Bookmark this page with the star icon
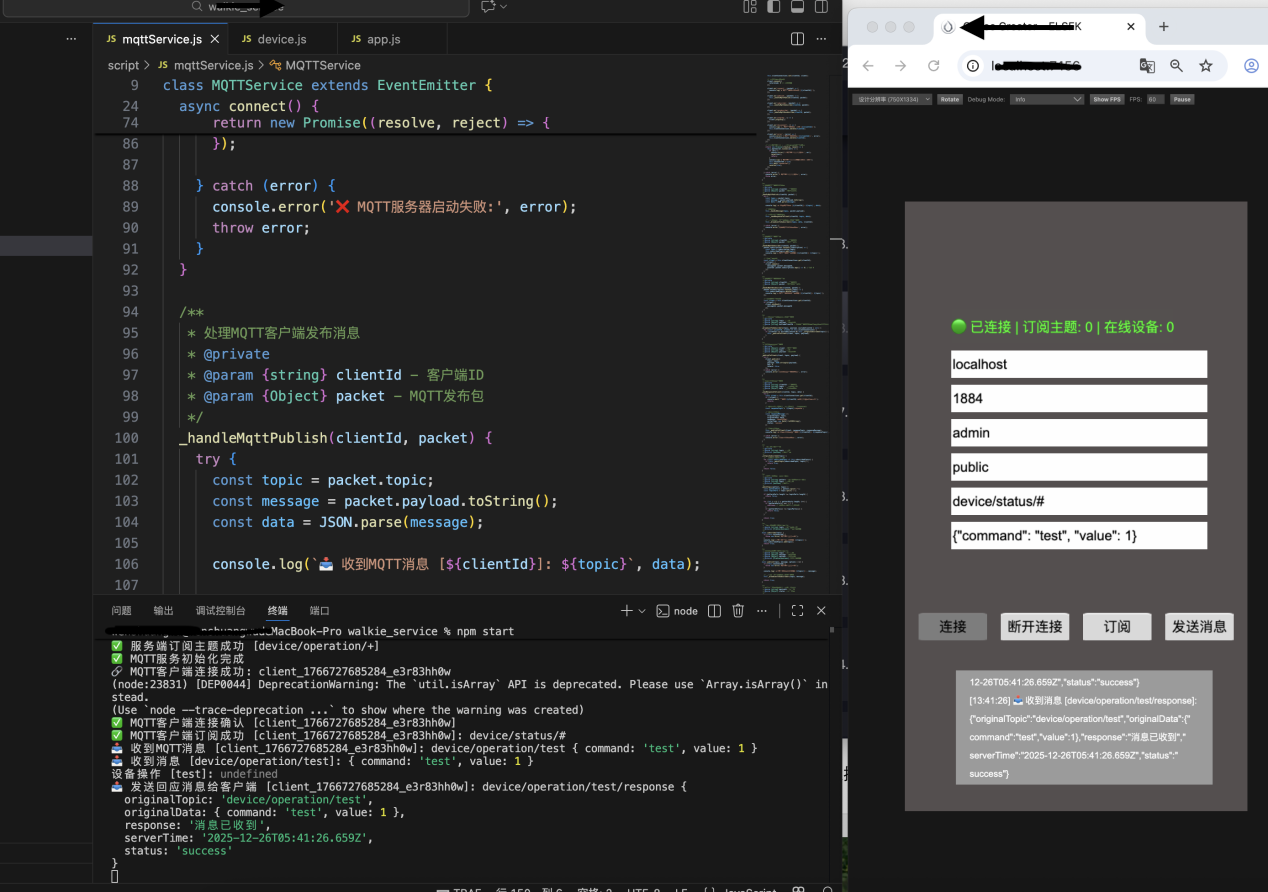The height and width of the screenshot is (892, 1268). coord(1206,66)
